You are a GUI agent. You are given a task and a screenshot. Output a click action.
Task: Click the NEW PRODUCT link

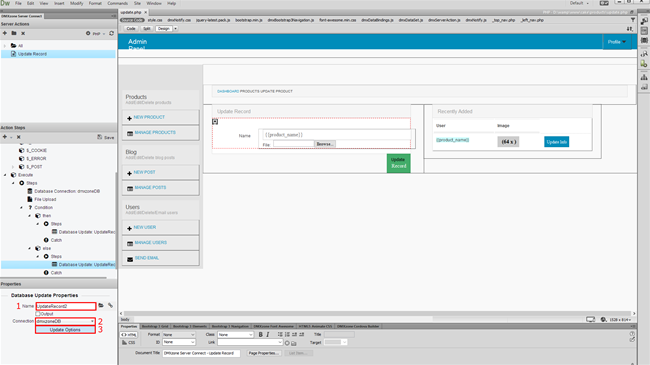(149, 117)
